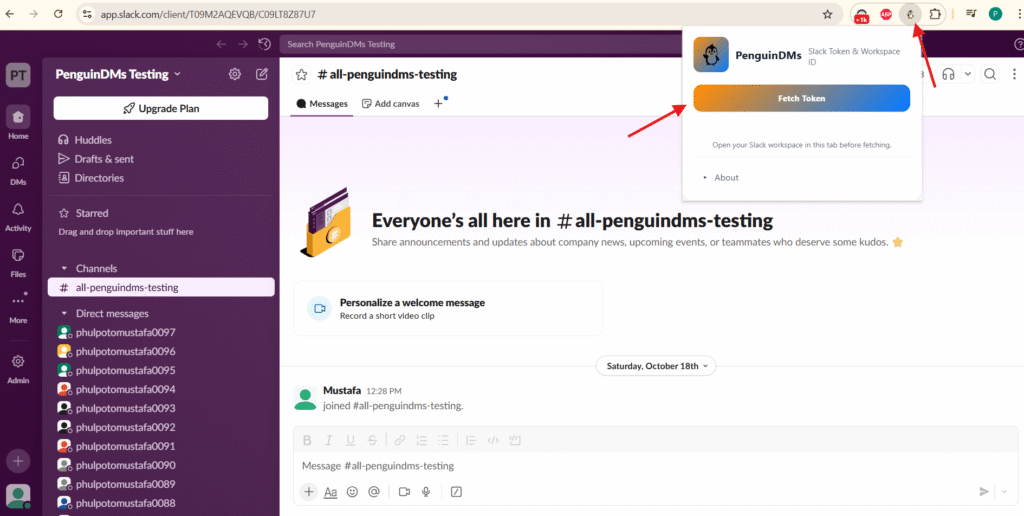The image size is (1024, 516).
Task: Expand the About section in PenguinDMs popup
Action: [x=726, y=178]
